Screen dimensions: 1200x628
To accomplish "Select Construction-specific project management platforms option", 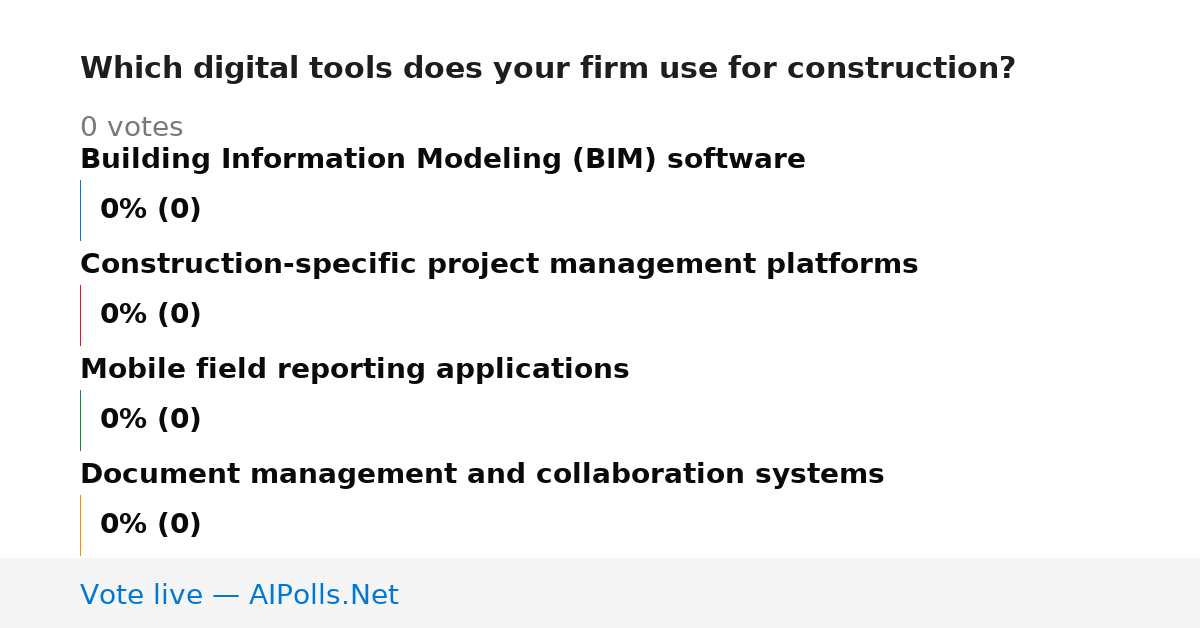I will pos(499,265).
